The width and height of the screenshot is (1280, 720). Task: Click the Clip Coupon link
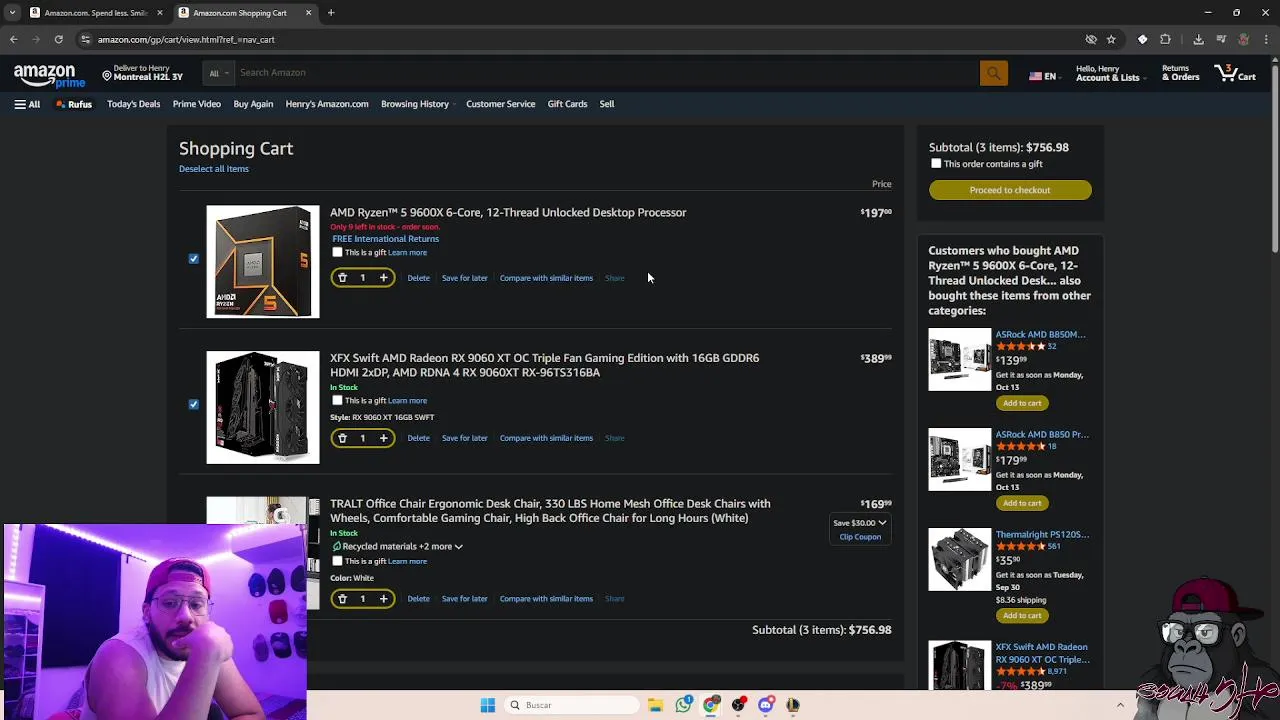pos(860,537)
